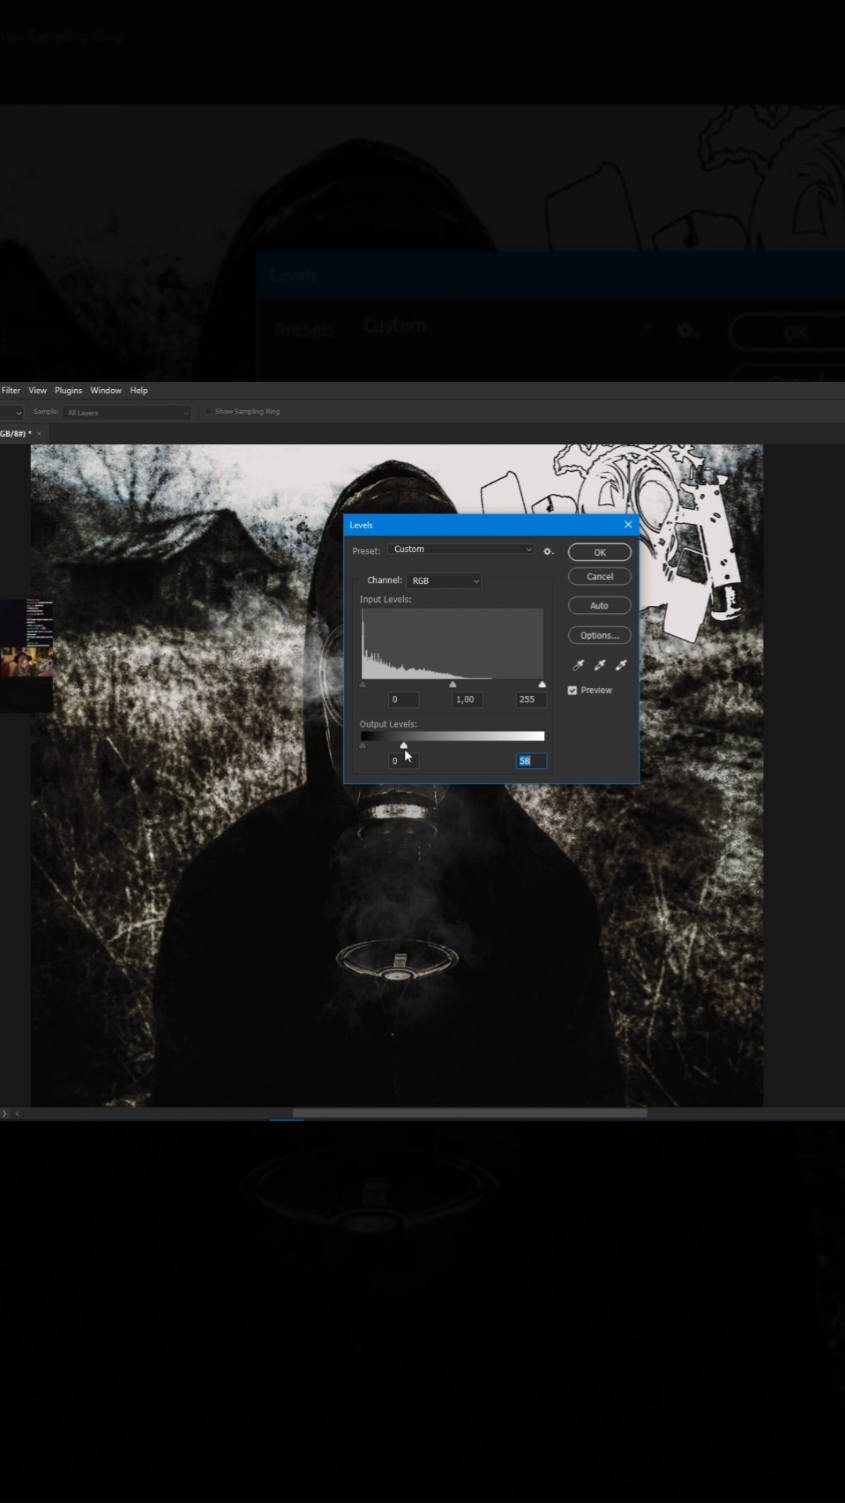Open the preset options gear menu
This screenshot has width=845, height=1503.
click(x=548, y=550)
